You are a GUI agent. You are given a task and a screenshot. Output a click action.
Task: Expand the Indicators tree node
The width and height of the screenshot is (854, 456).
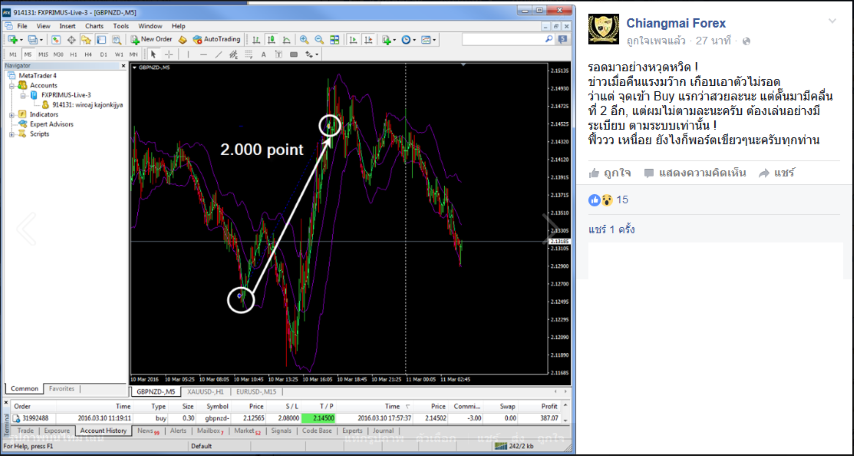click(x=11, y=114)
